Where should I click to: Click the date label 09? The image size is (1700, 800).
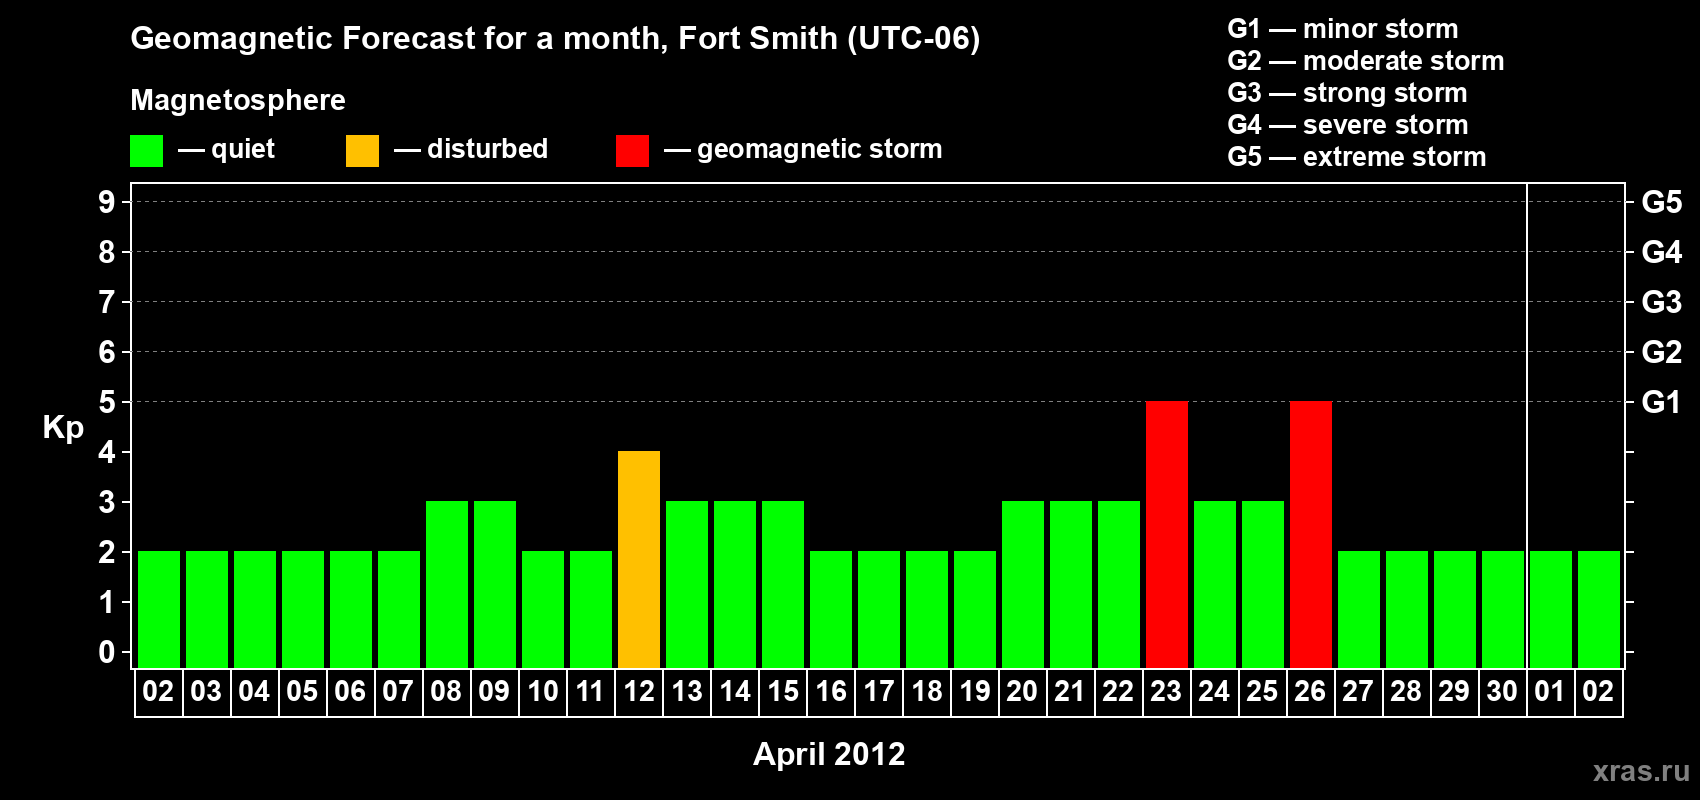495,692
